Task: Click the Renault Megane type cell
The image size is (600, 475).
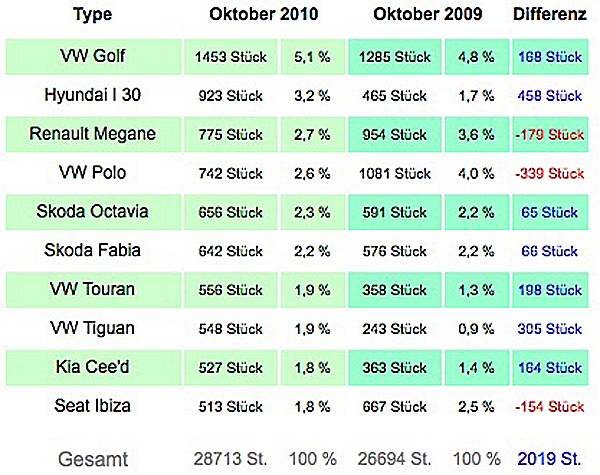Action: click(x=93, y=134)
